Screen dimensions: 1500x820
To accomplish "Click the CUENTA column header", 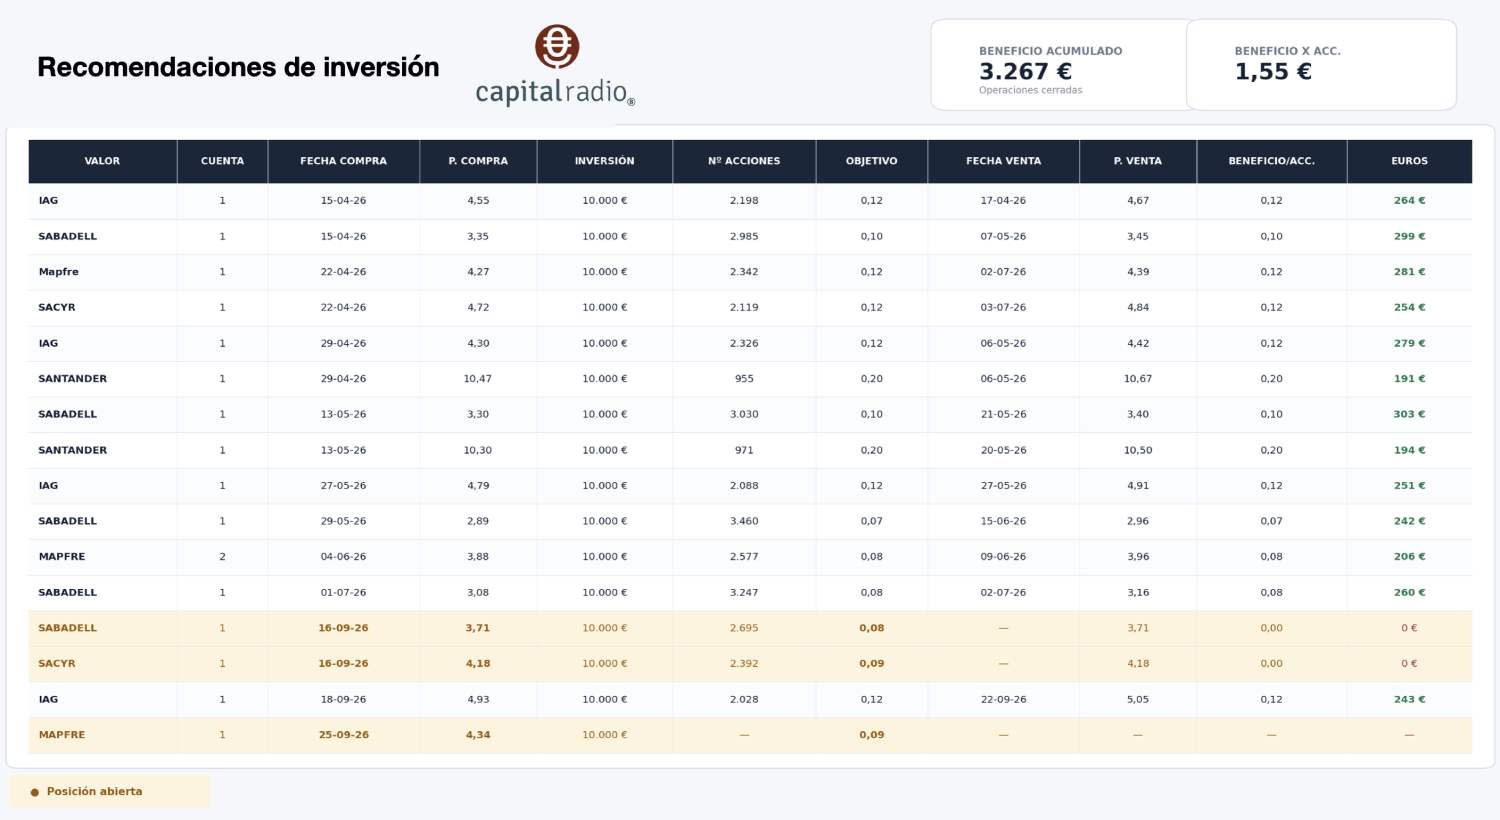I will click(x=222, y=161).
